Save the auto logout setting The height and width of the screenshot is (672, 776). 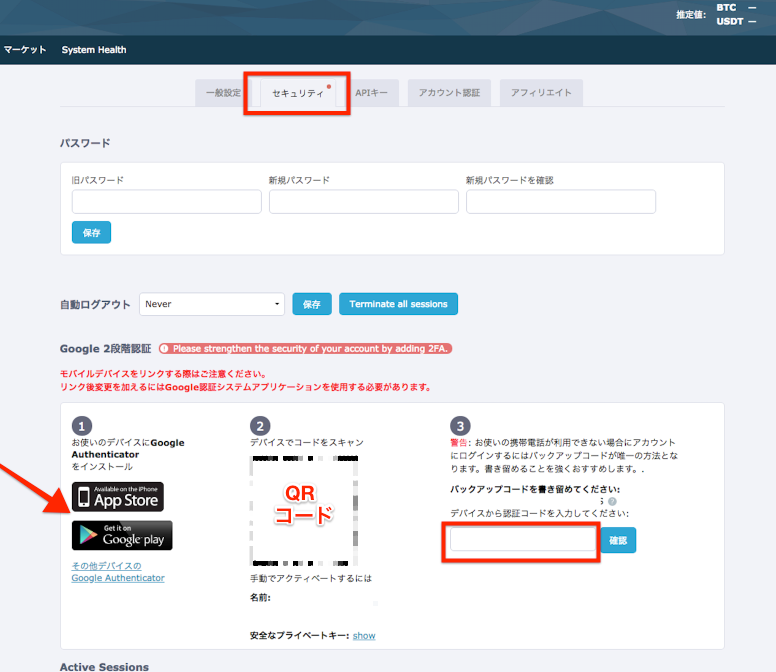click(312, 304)
